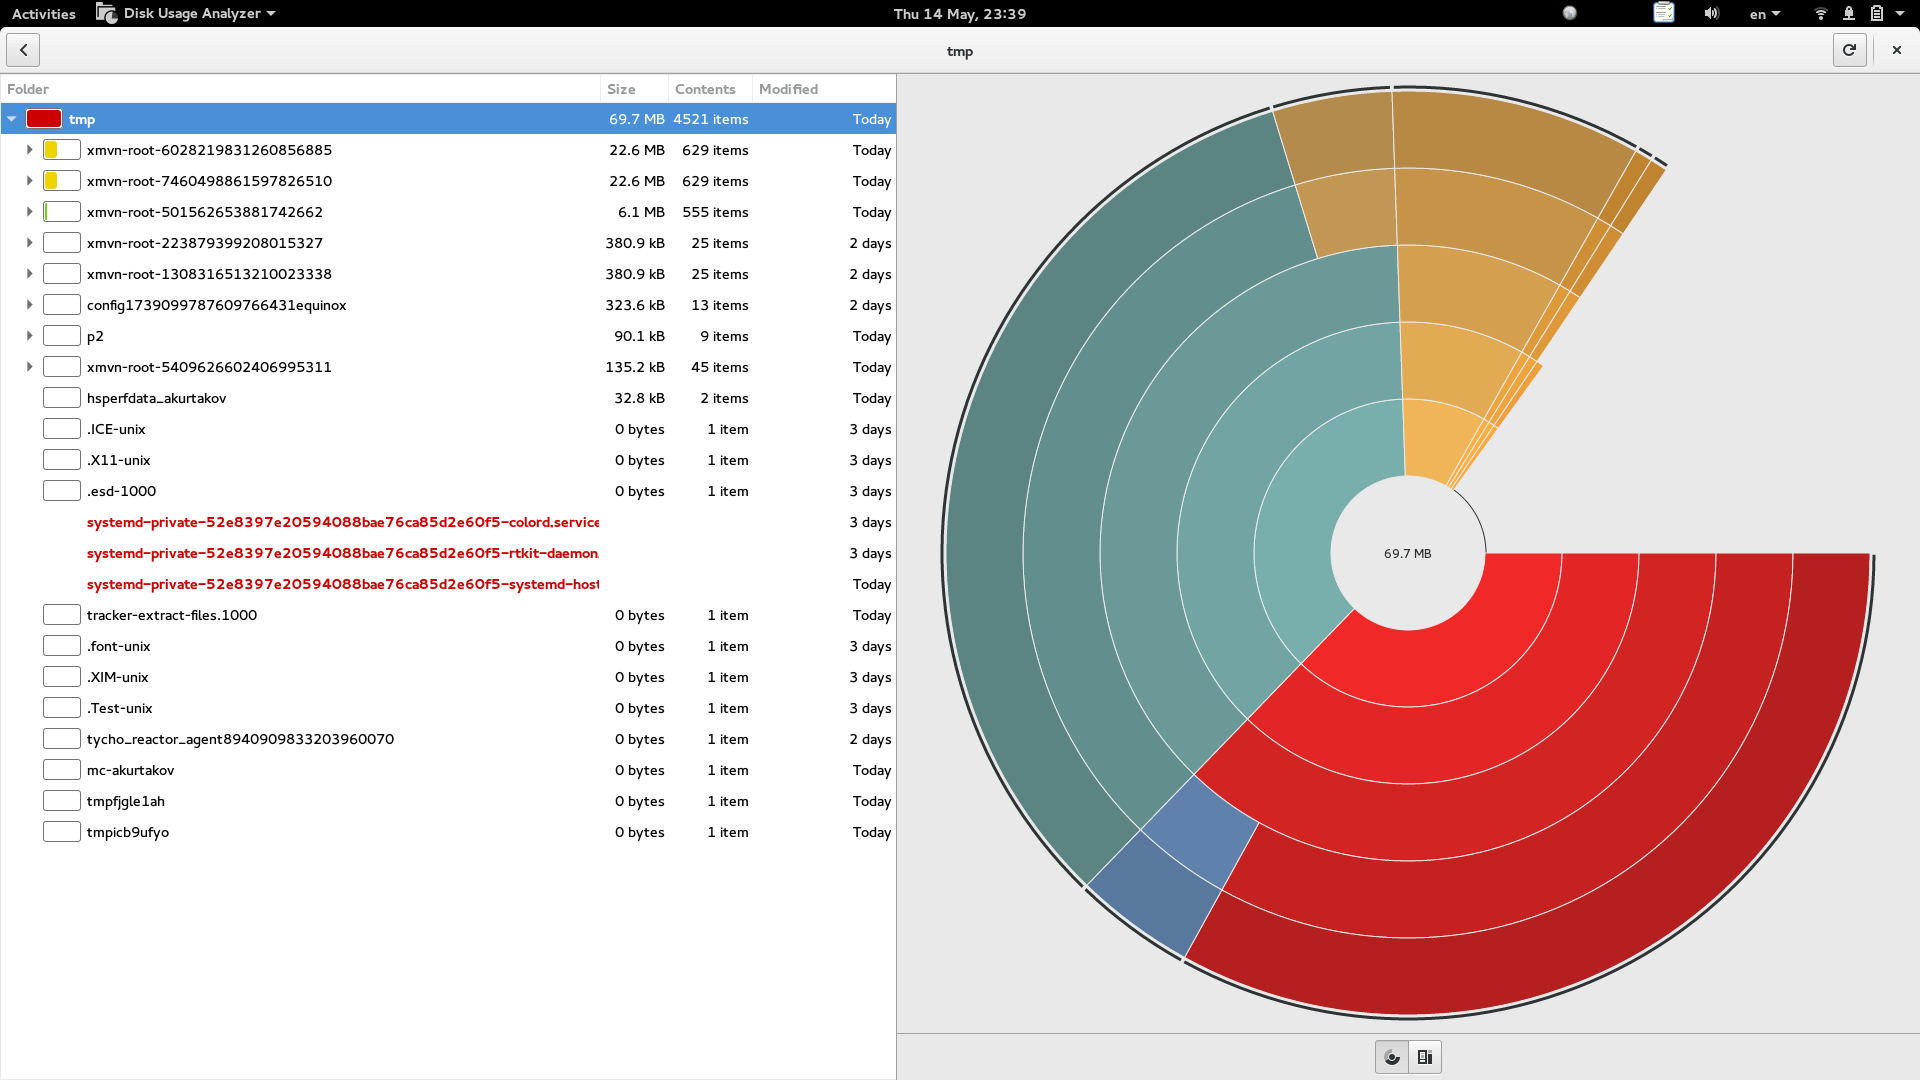The width and height of the screenshot is (1920, 1080).
Task: Select the hsperfdata_akurtakov row
Action: pyautogui.click(x=448, y=398)
